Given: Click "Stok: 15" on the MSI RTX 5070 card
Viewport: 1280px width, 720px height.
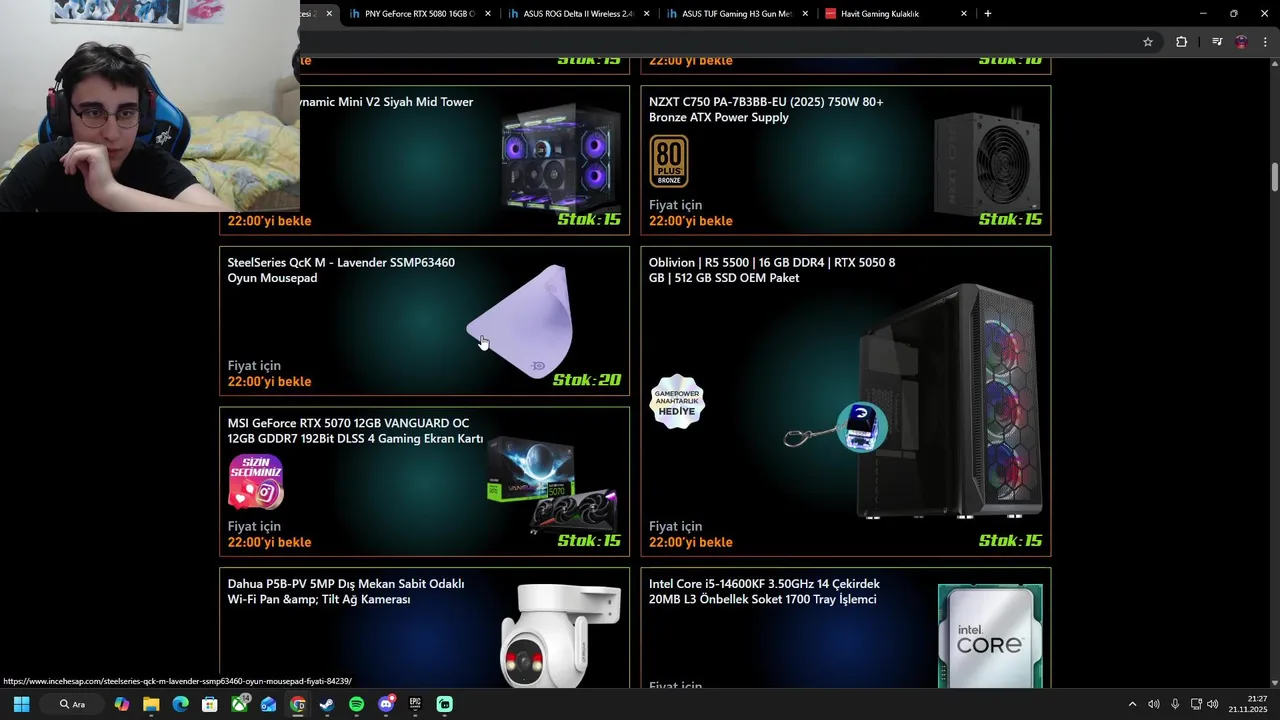Looking at the screenshot, I should point(589,541).
